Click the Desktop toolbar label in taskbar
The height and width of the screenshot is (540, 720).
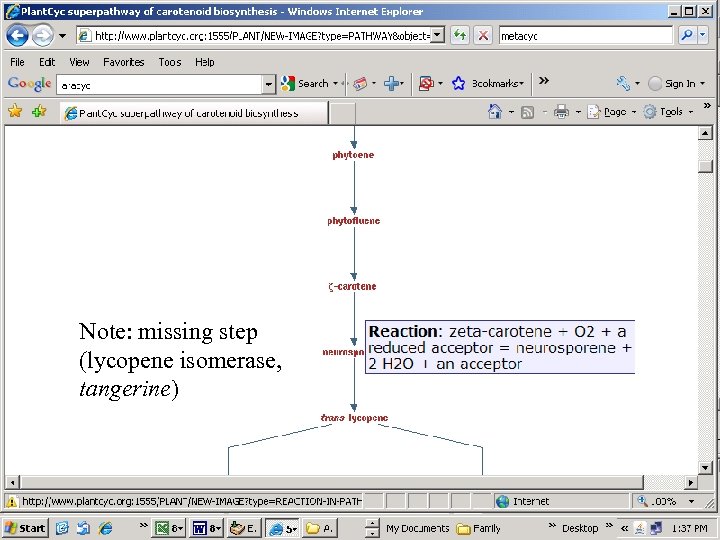(580, 529)
